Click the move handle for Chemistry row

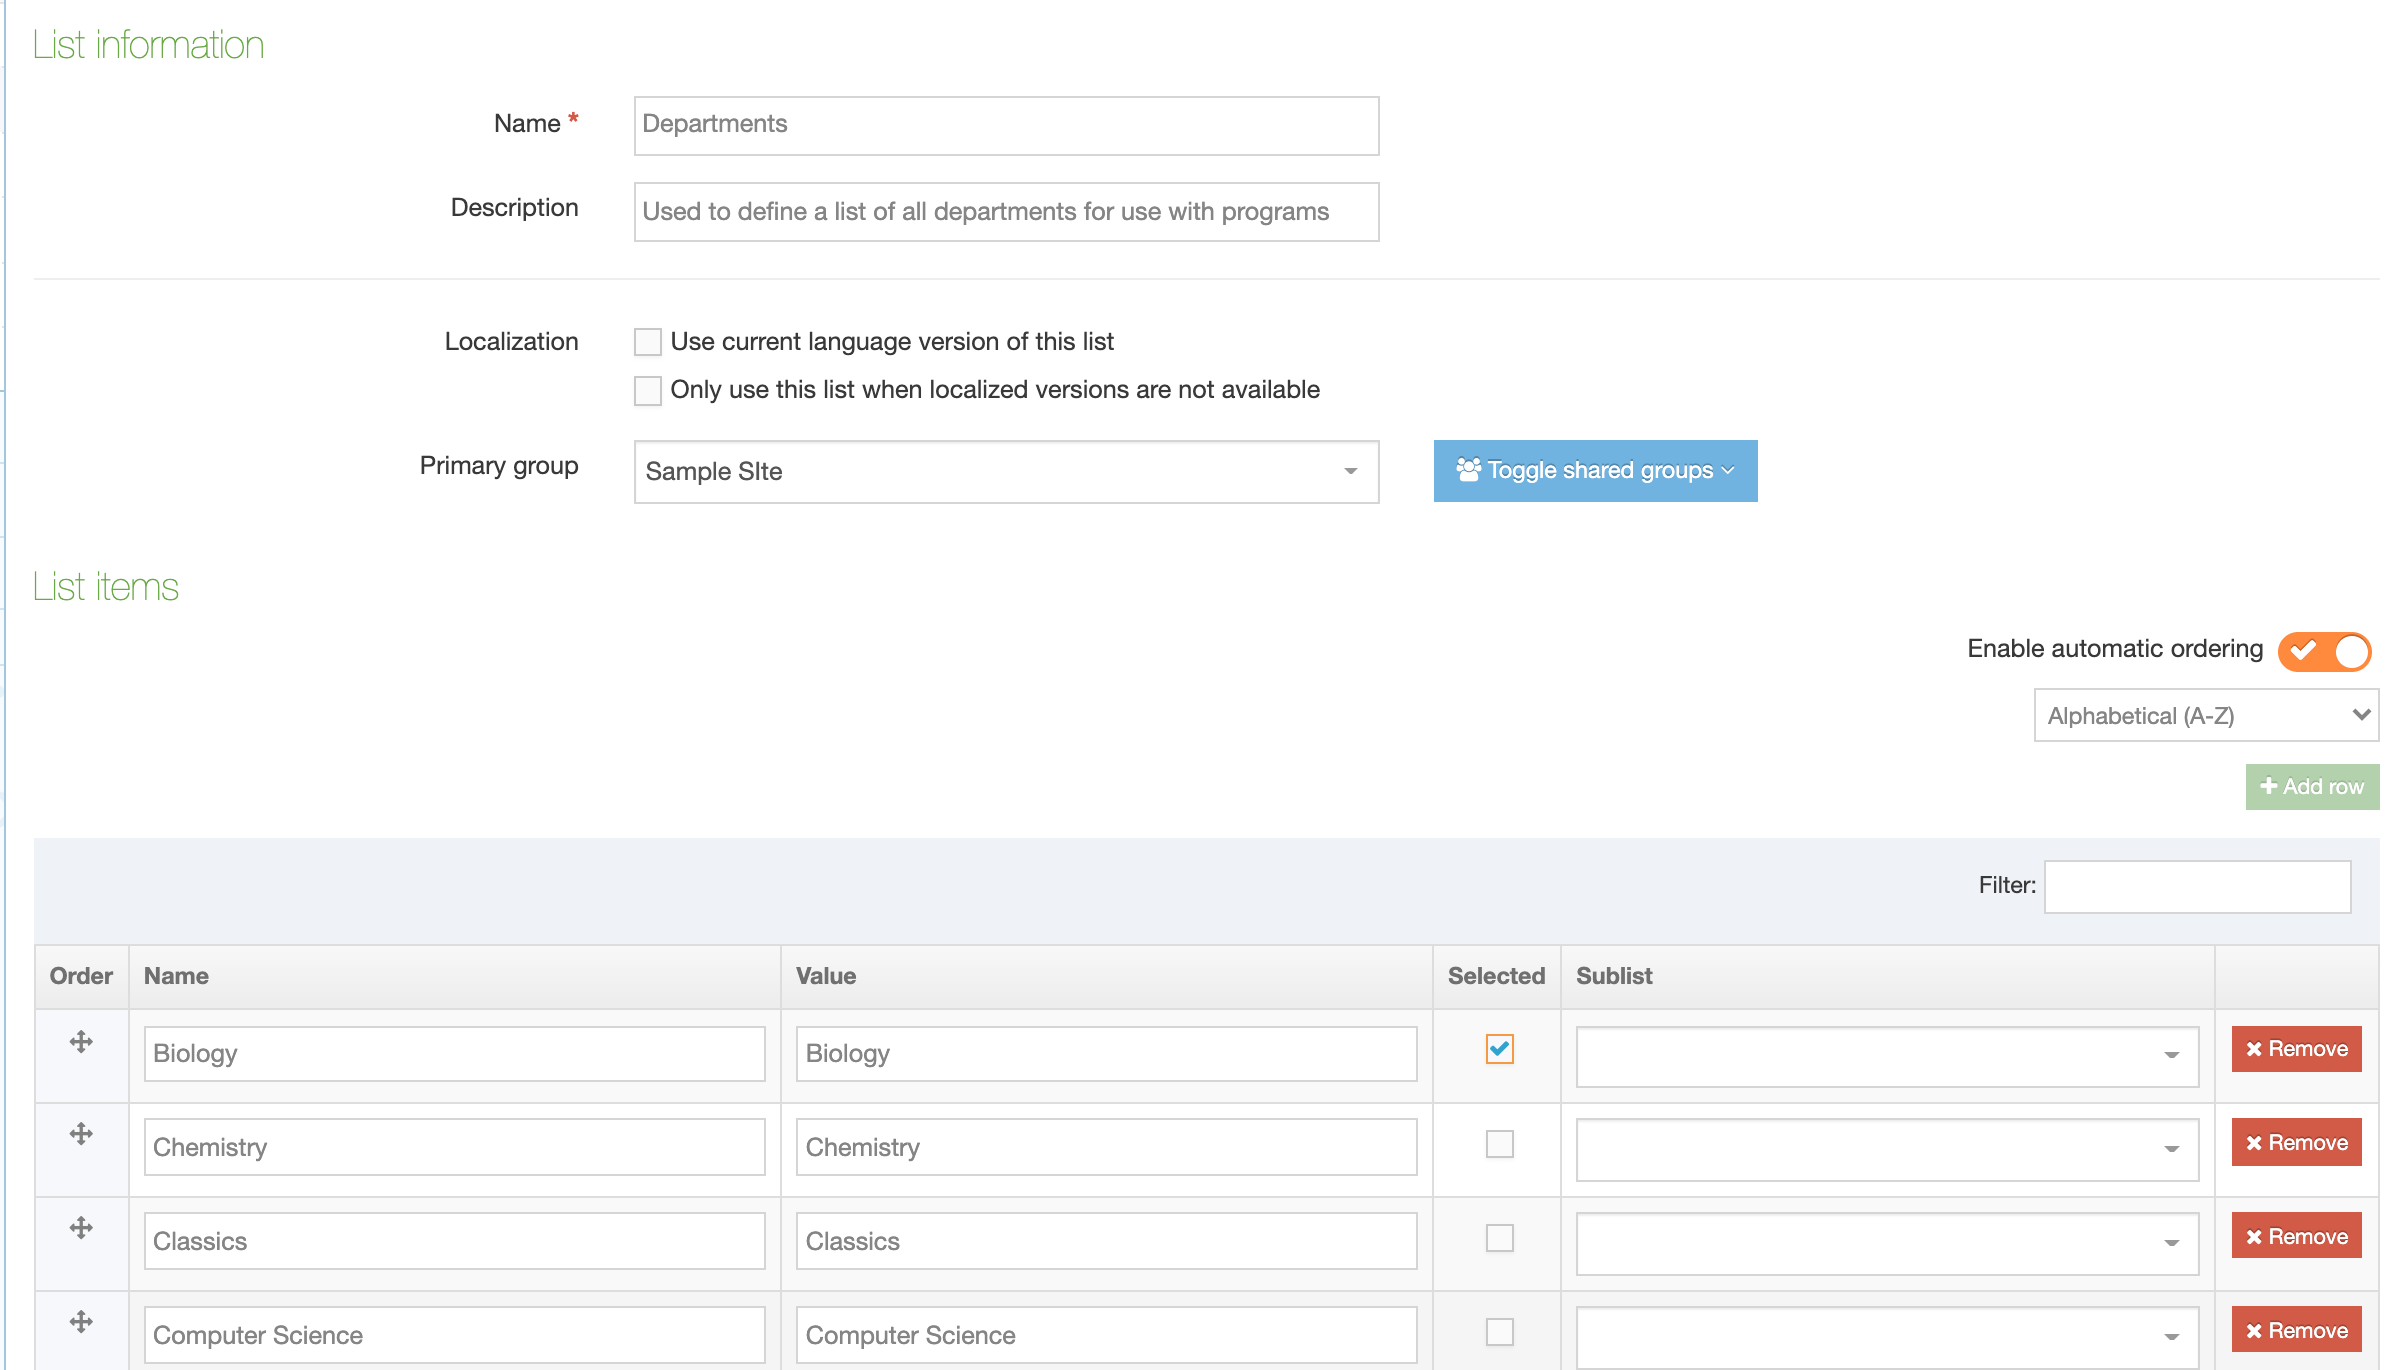(81, 1134)
